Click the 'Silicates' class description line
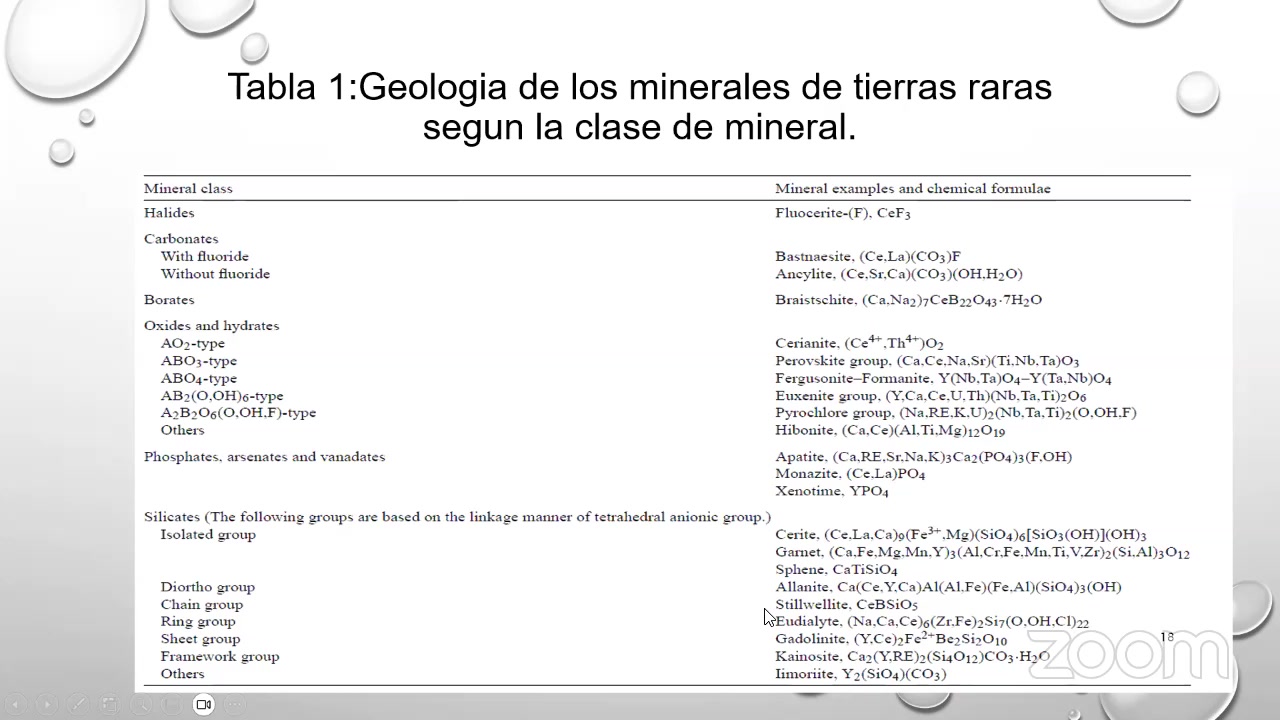This screenshot has width=1280, height=720. 457,517
